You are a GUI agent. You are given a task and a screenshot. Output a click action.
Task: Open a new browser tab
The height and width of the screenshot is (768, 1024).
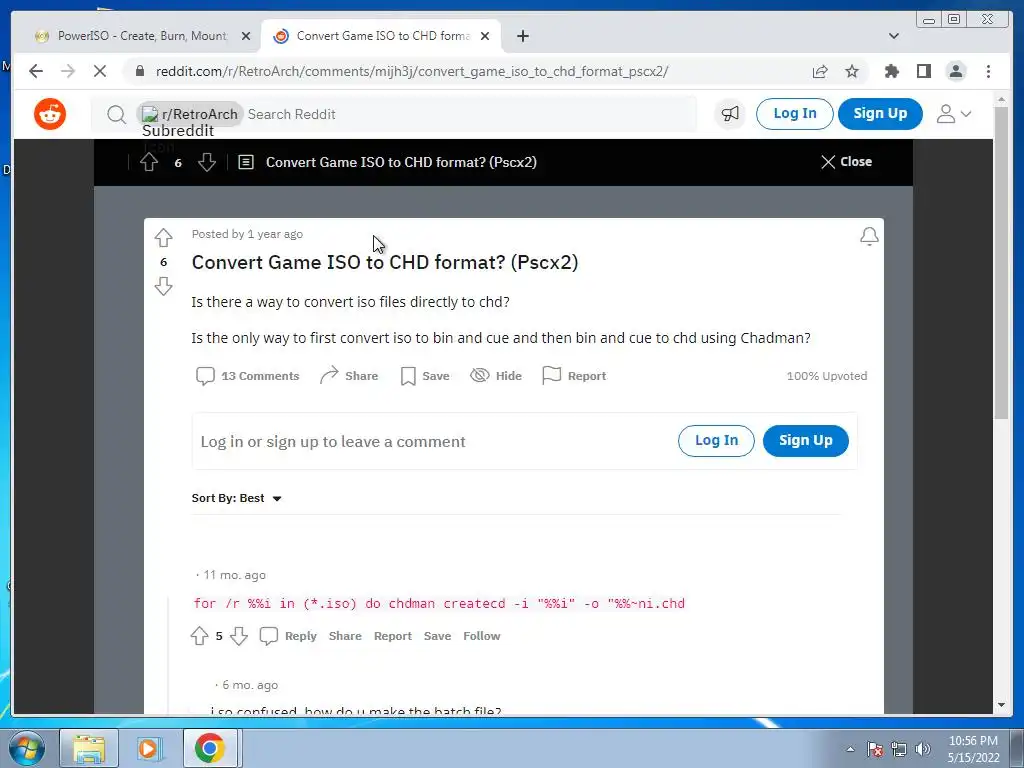coord(522,36)
